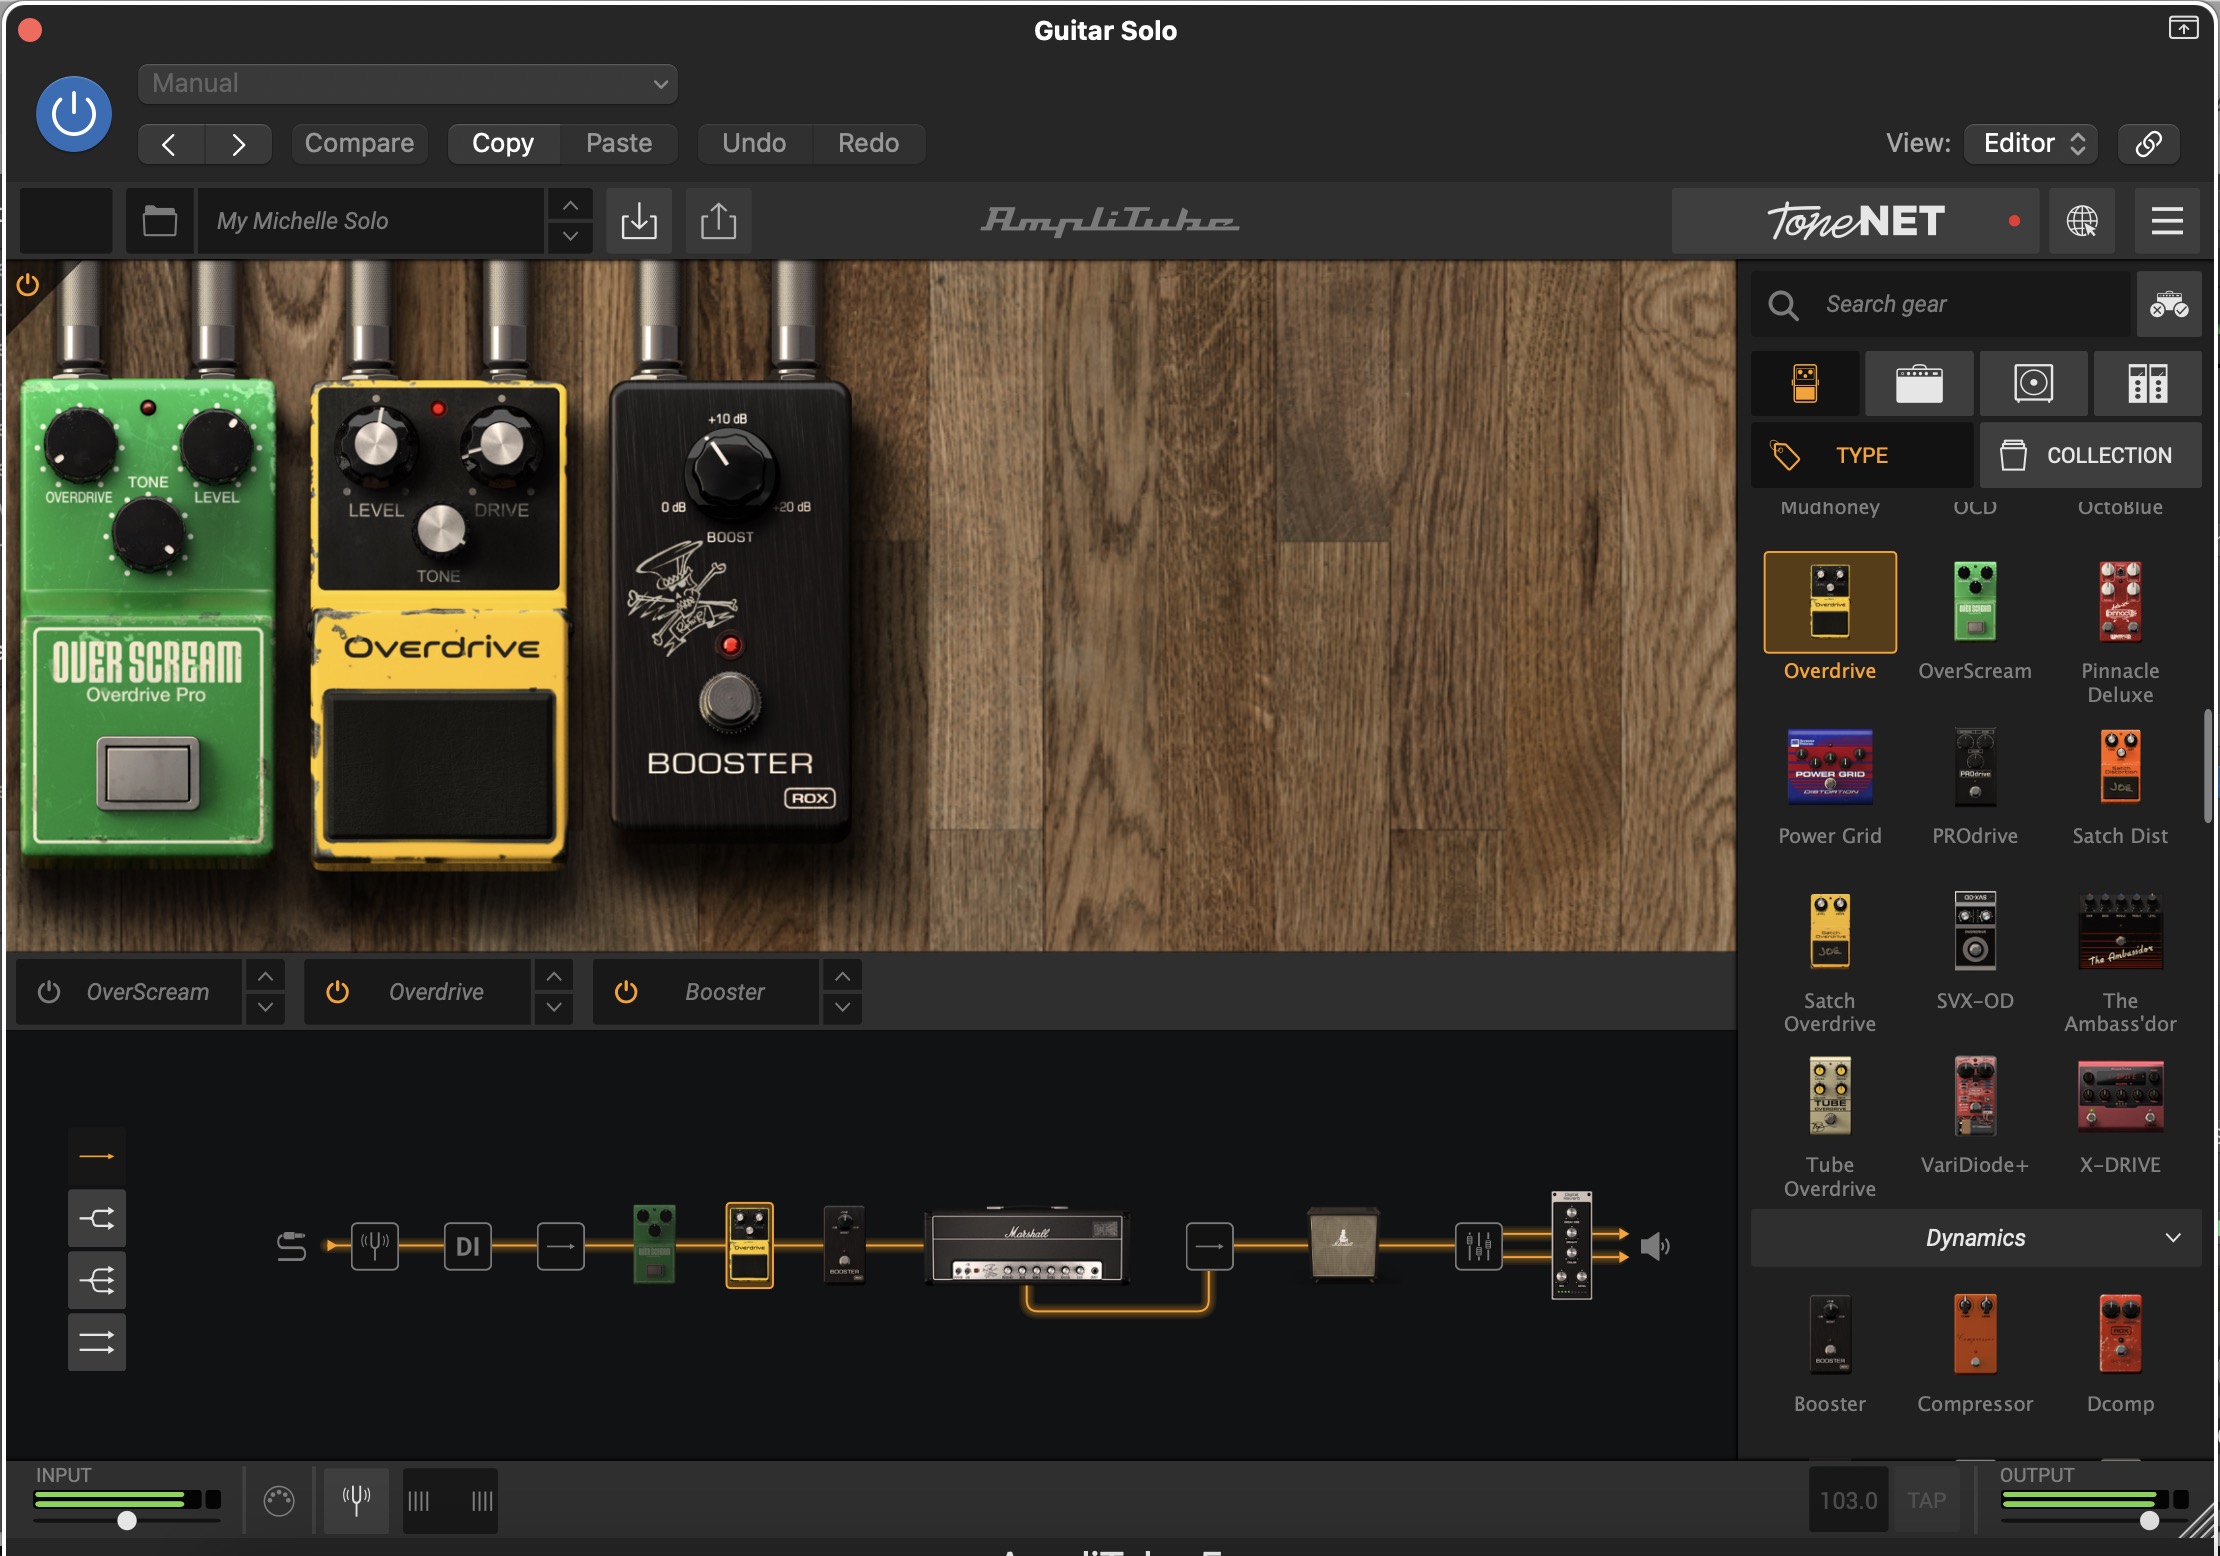Select the Dcomp pedal thumbnail
Screen dimensions: 2220x1556
[2120, 1335]
